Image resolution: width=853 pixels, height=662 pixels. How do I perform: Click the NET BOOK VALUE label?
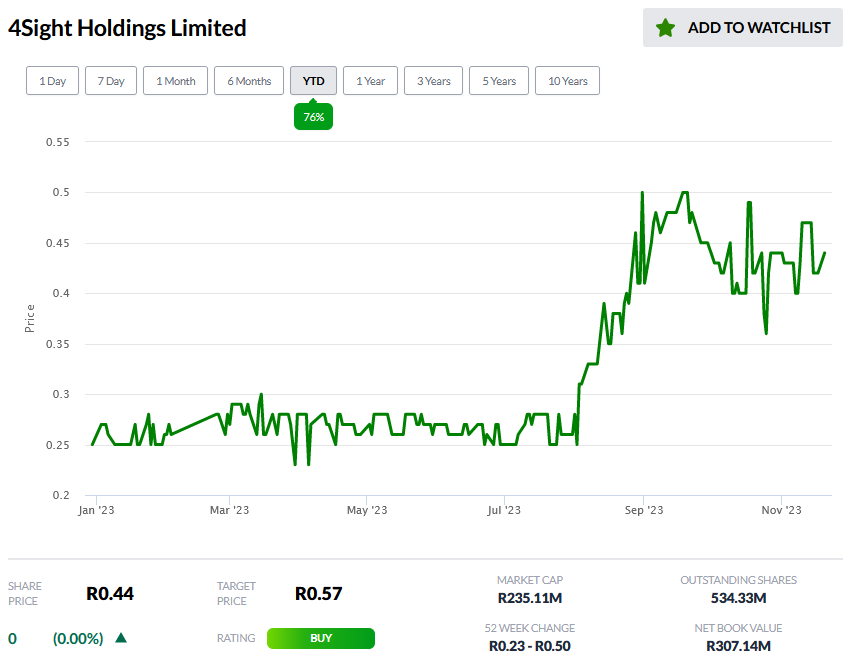tap(738, 628)
